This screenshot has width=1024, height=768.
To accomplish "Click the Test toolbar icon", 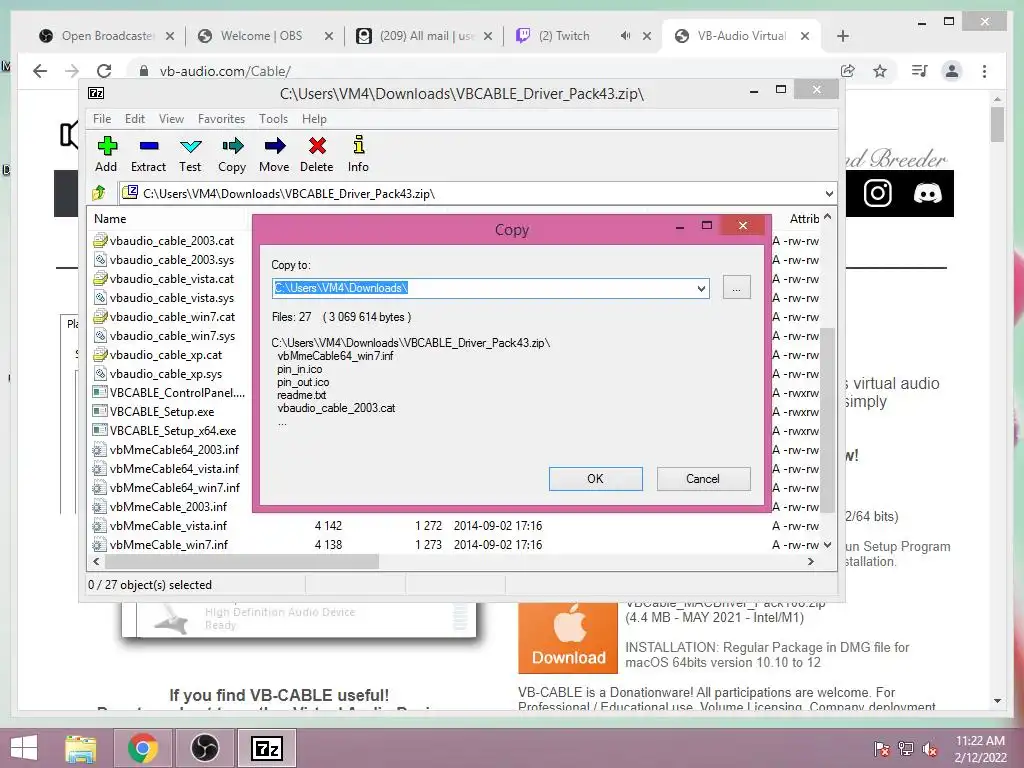I will [190, 154].
